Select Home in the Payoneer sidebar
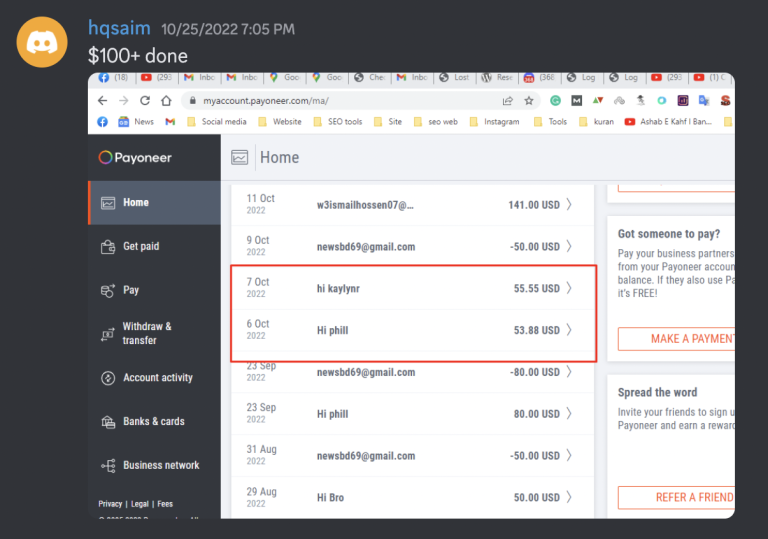Screen dimensions: 768x539 135,203
